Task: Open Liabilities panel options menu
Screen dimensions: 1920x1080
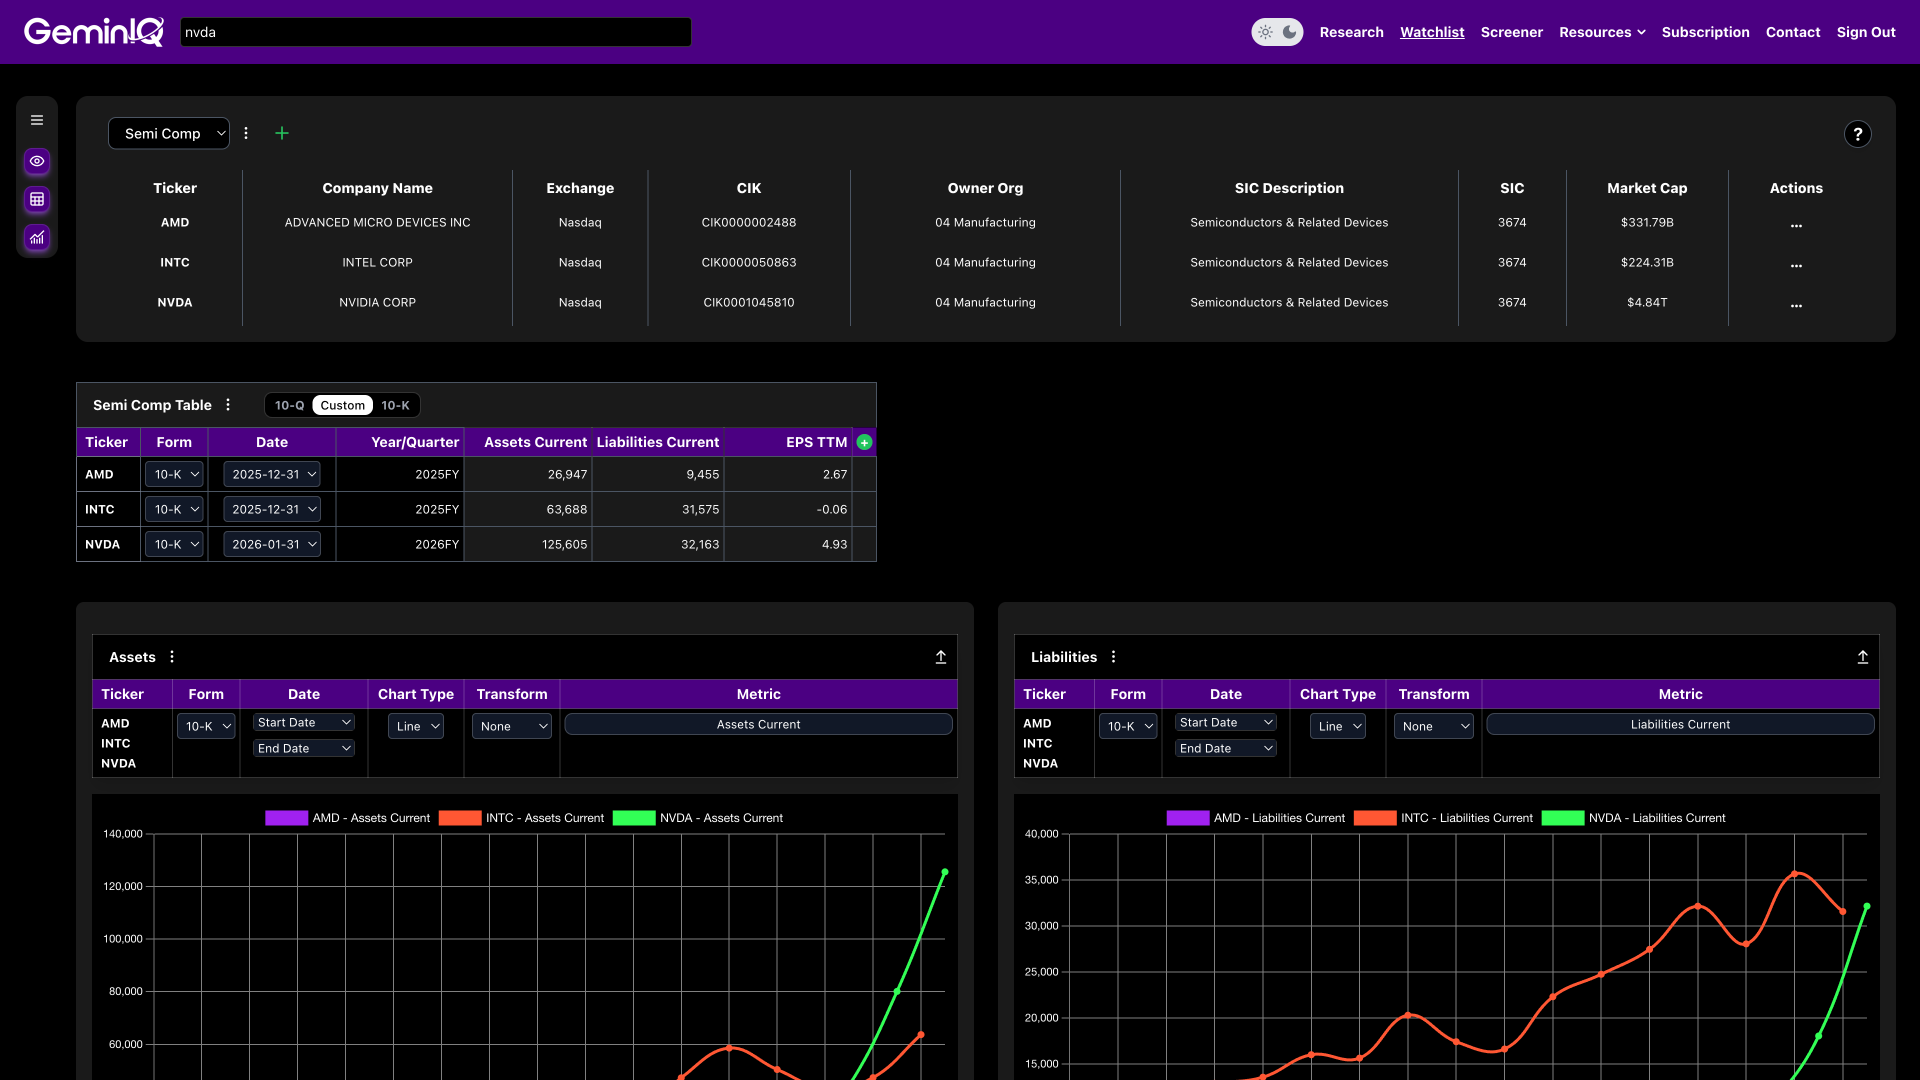Action: (1113, 657)
